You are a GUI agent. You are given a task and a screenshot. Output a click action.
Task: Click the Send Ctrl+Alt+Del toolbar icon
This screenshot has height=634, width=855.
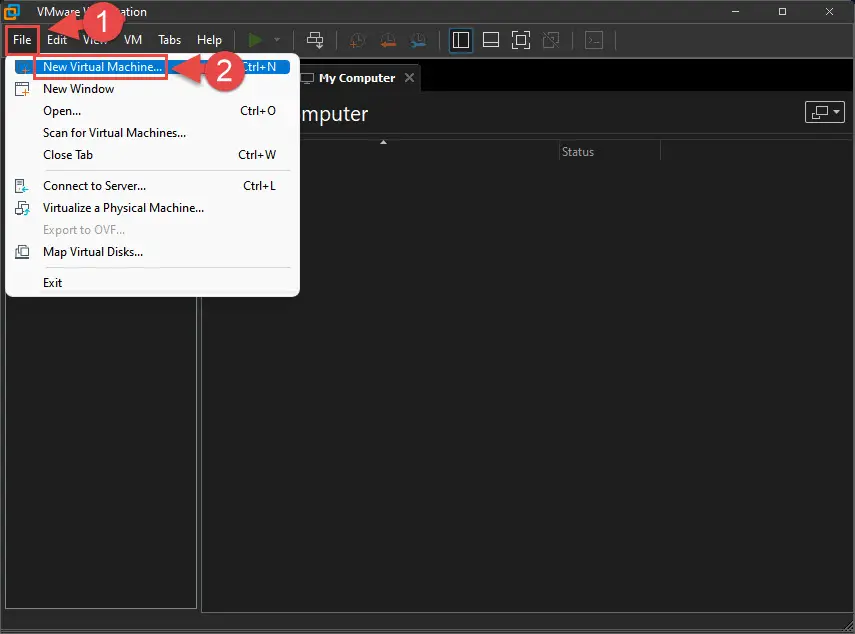(x=315, y=40)
